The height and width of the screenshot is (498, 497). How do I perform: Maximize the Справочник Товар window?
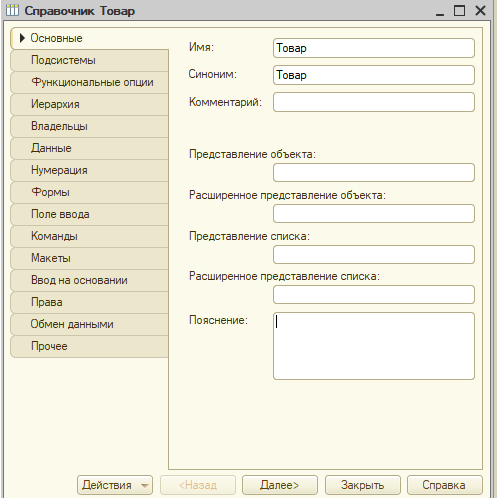(459, 11)
